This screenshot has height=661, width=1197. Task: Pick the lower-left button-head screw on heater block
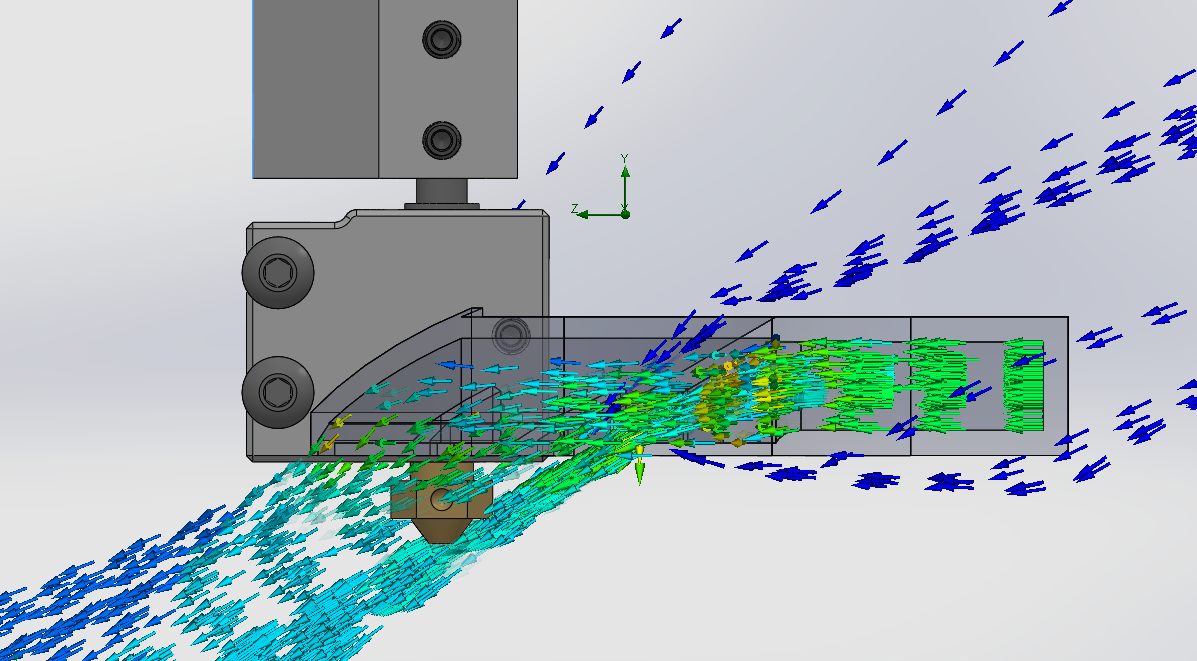(278, 392)
